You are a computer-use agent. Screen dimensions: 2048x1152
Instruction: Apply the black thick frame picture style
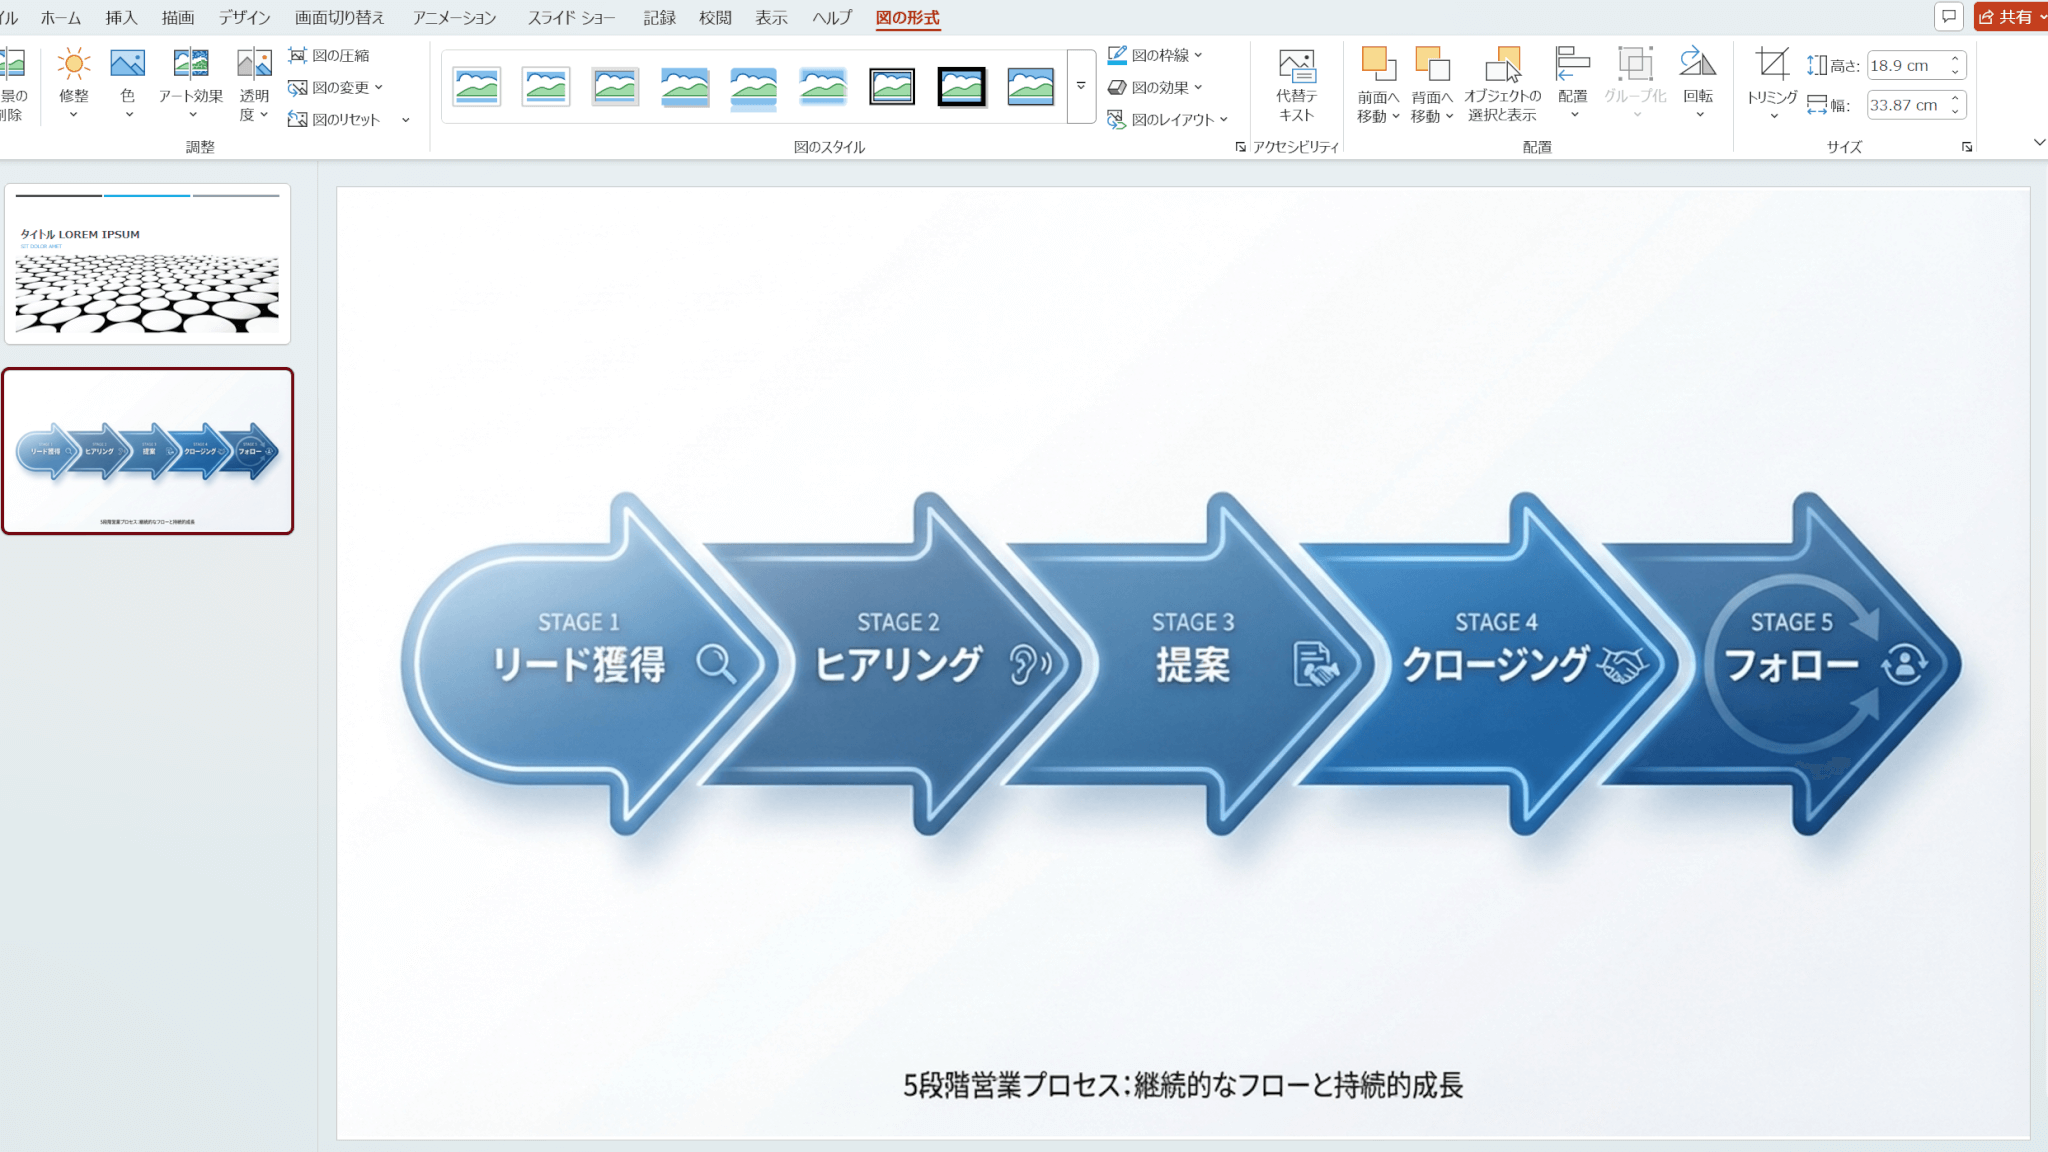[x=961, y=87]
